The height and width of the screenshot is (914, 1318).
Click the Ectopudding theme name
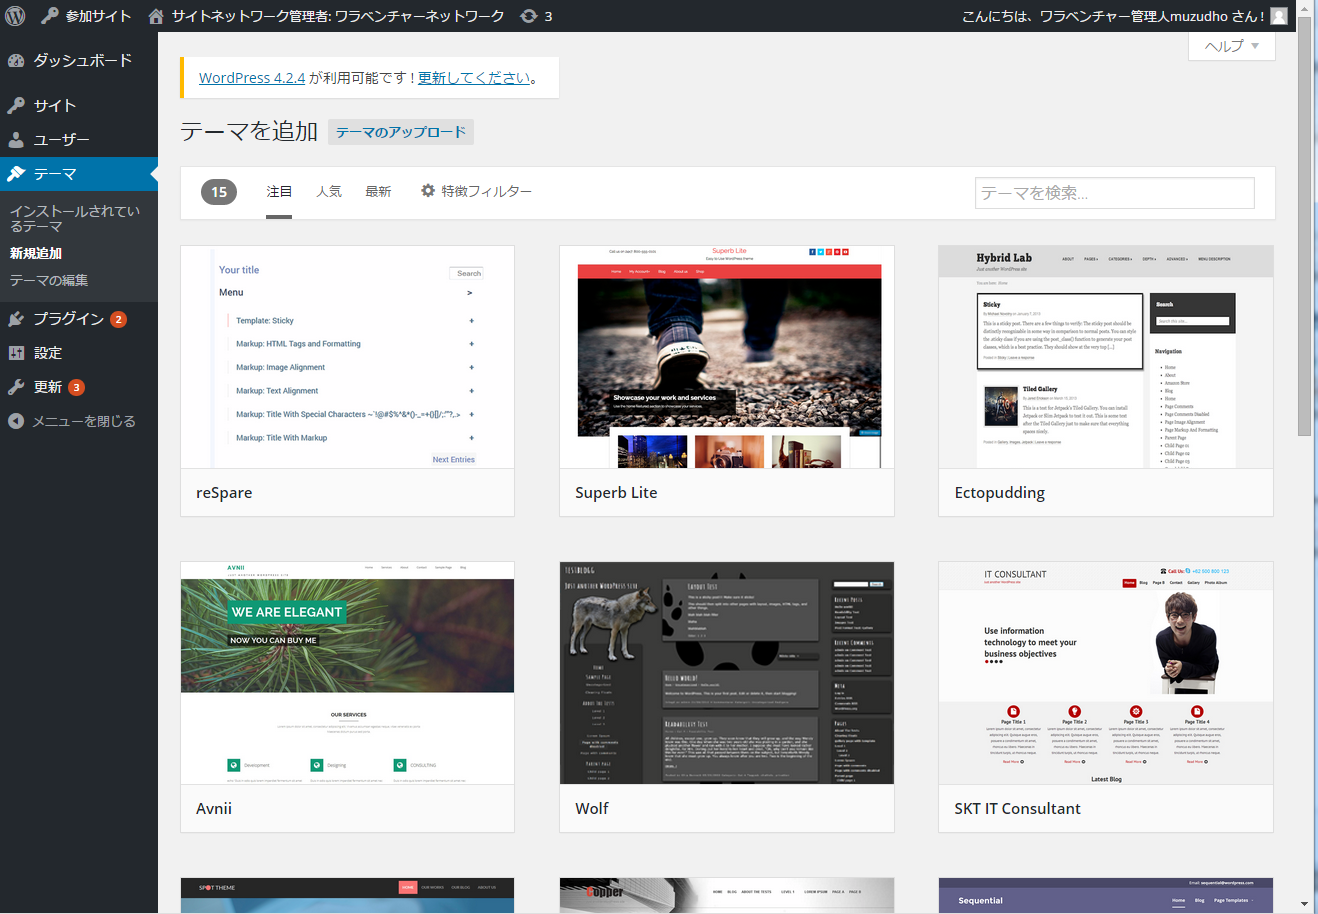coord(1000,493)
